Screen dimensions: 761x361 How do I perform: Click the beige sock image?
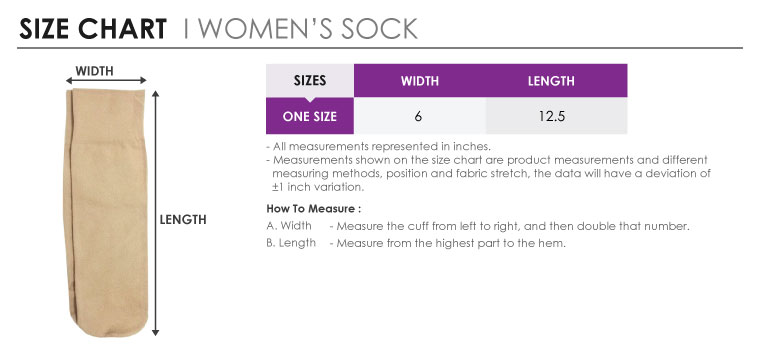coord(105,213)
